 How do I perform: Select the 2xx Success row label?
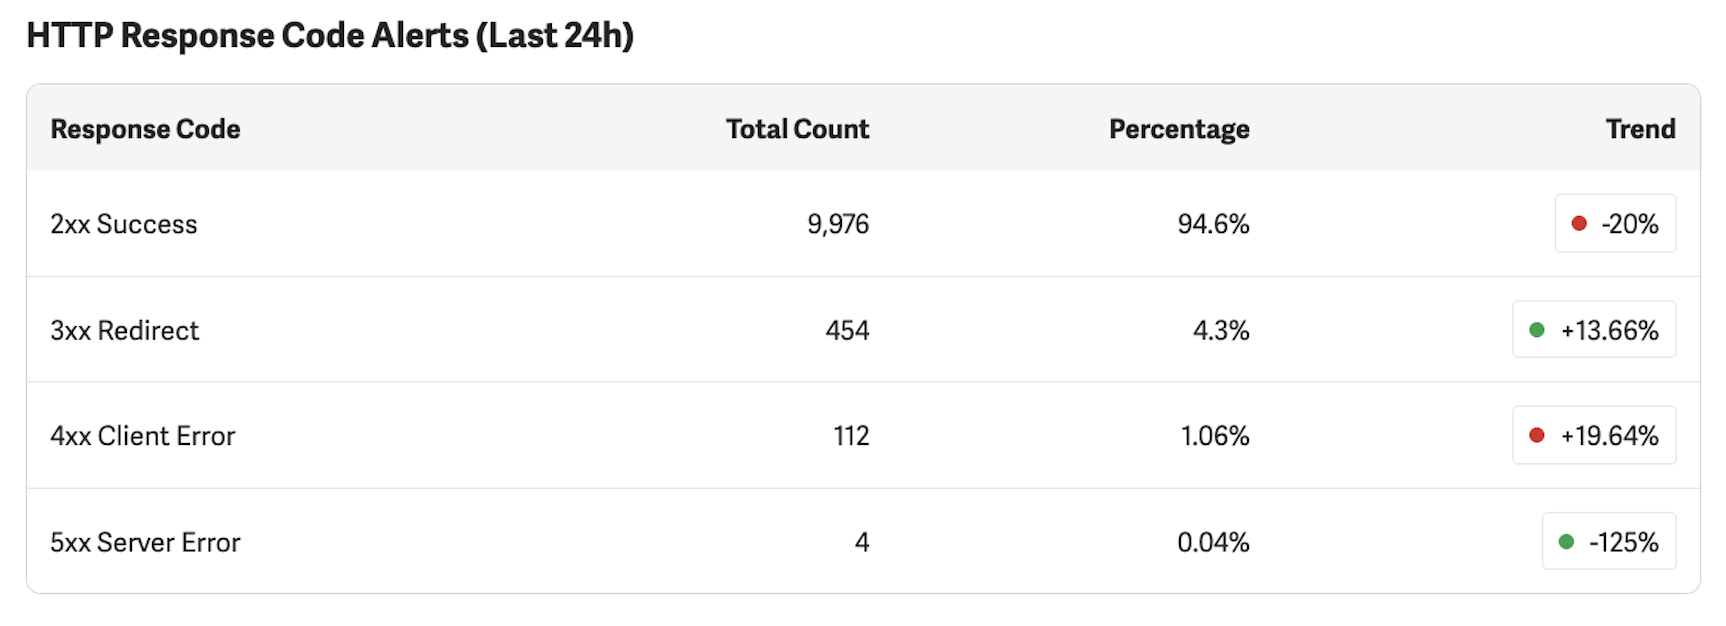[x=124, y=224]
